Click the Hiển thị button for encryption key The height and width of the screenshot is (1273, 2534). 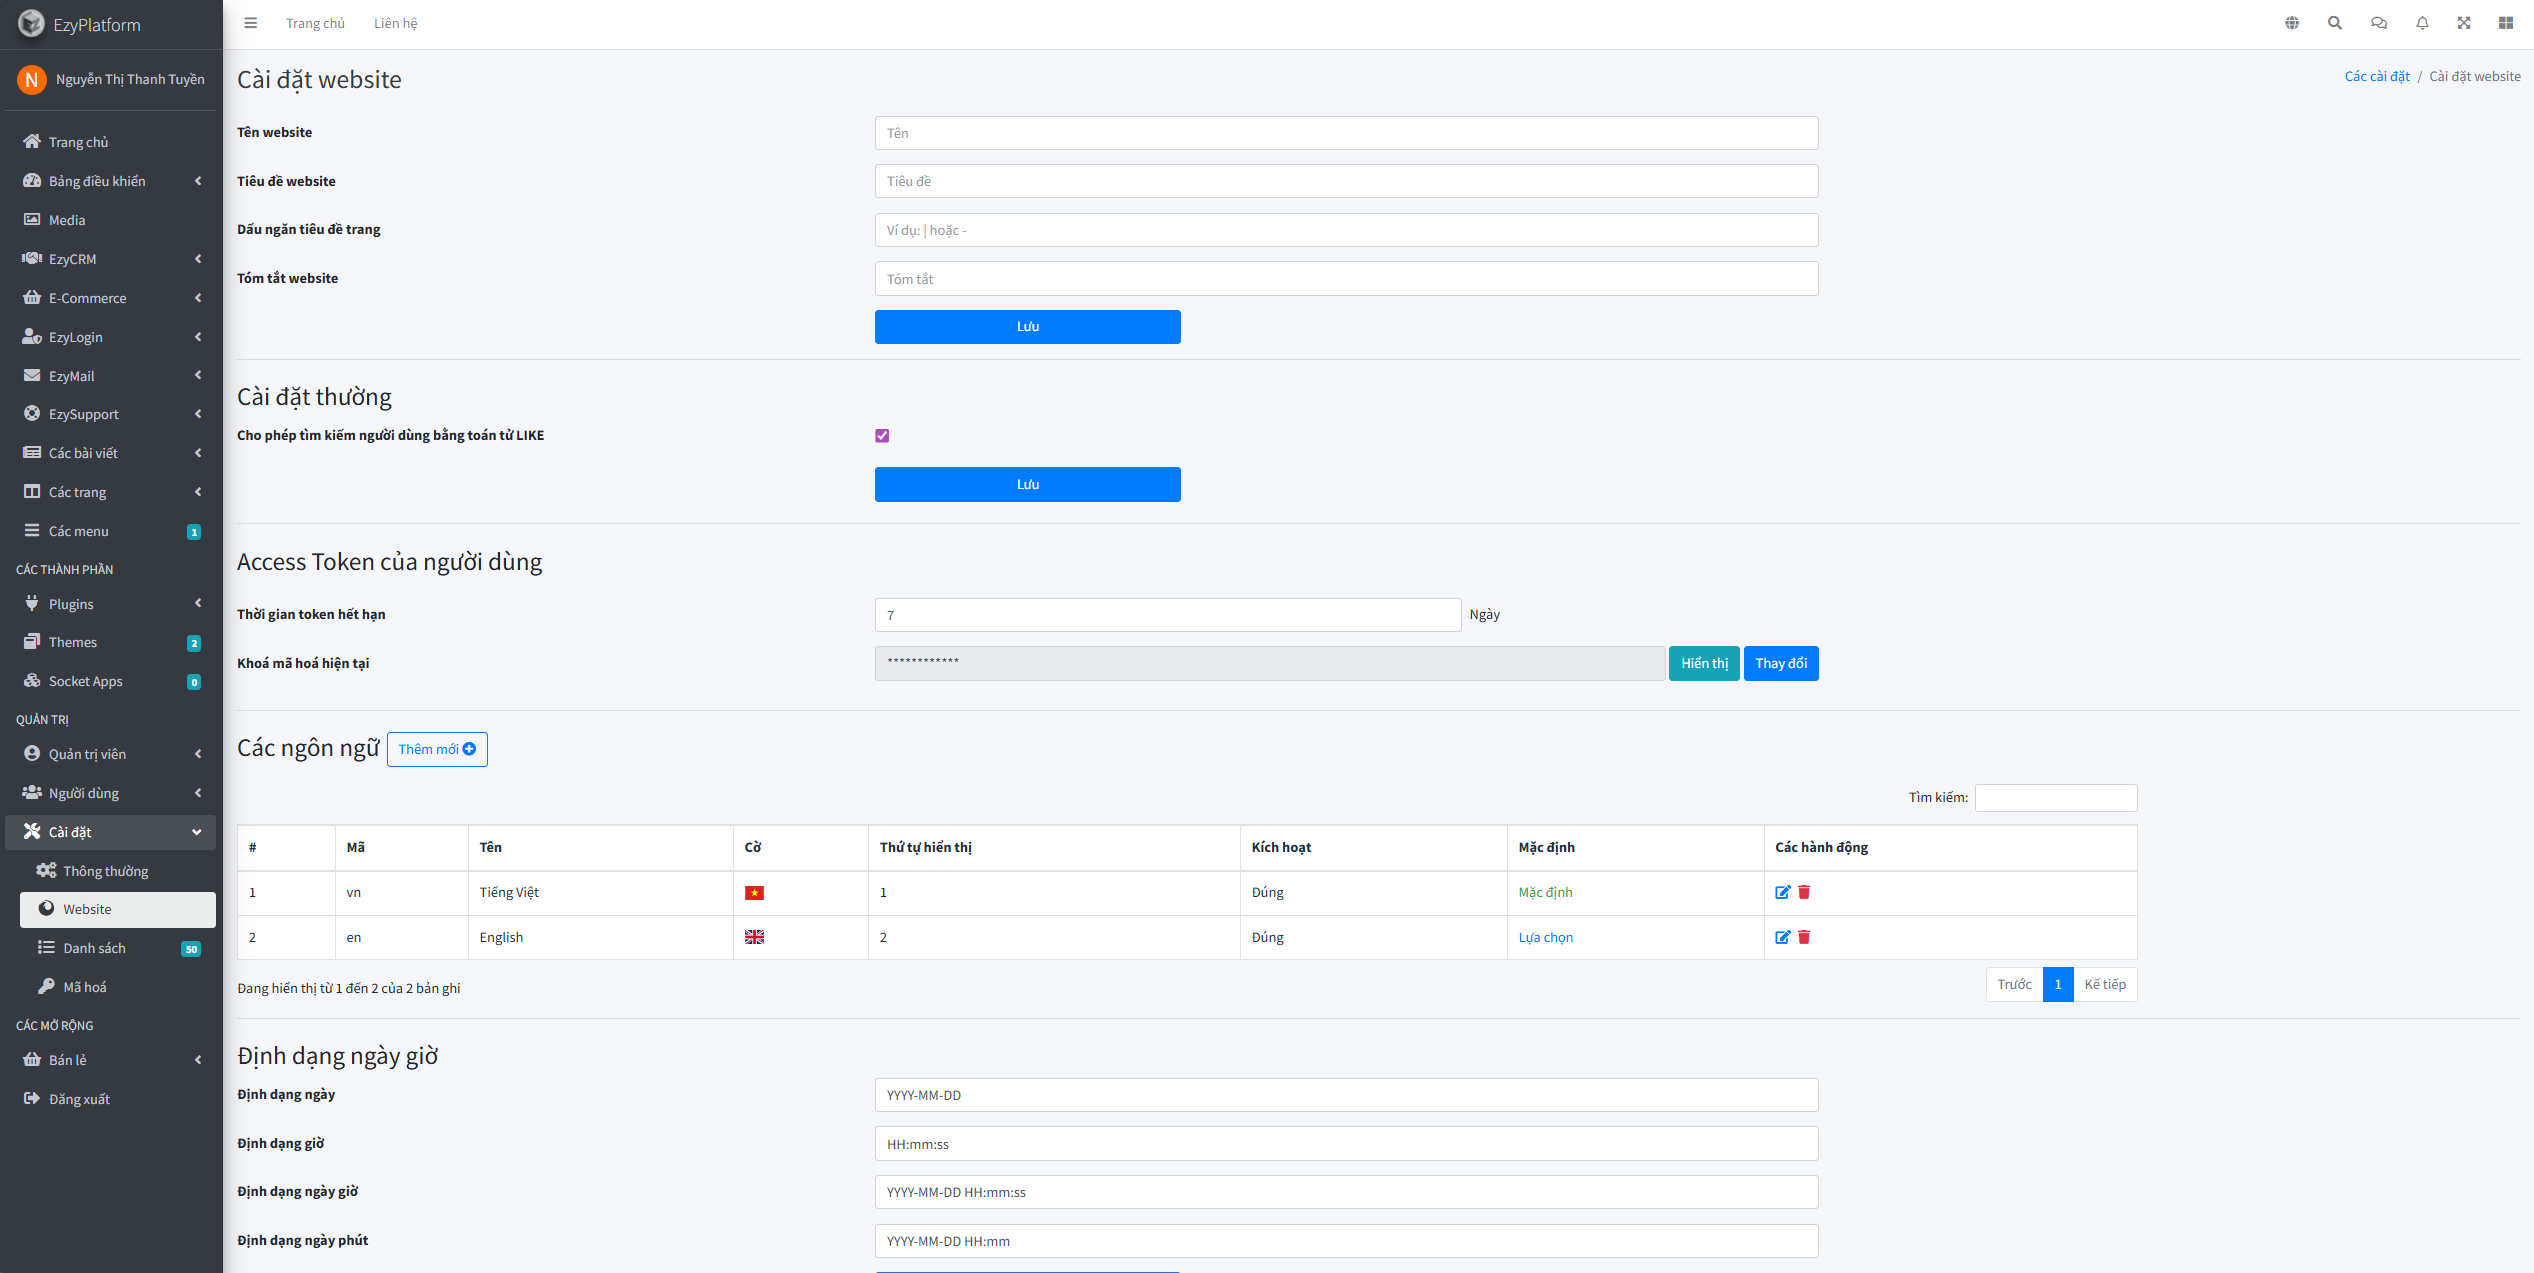[x=1704, y=663]
